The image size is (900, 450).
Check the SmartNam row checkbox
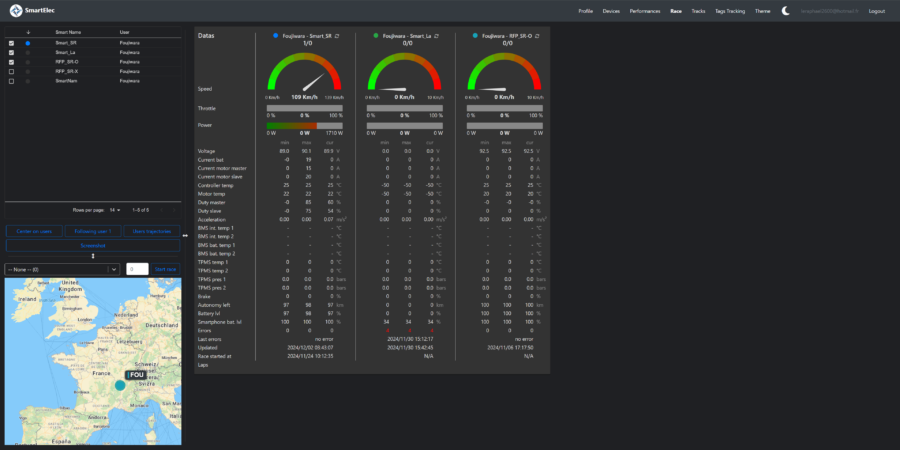(x=11, y=81)
